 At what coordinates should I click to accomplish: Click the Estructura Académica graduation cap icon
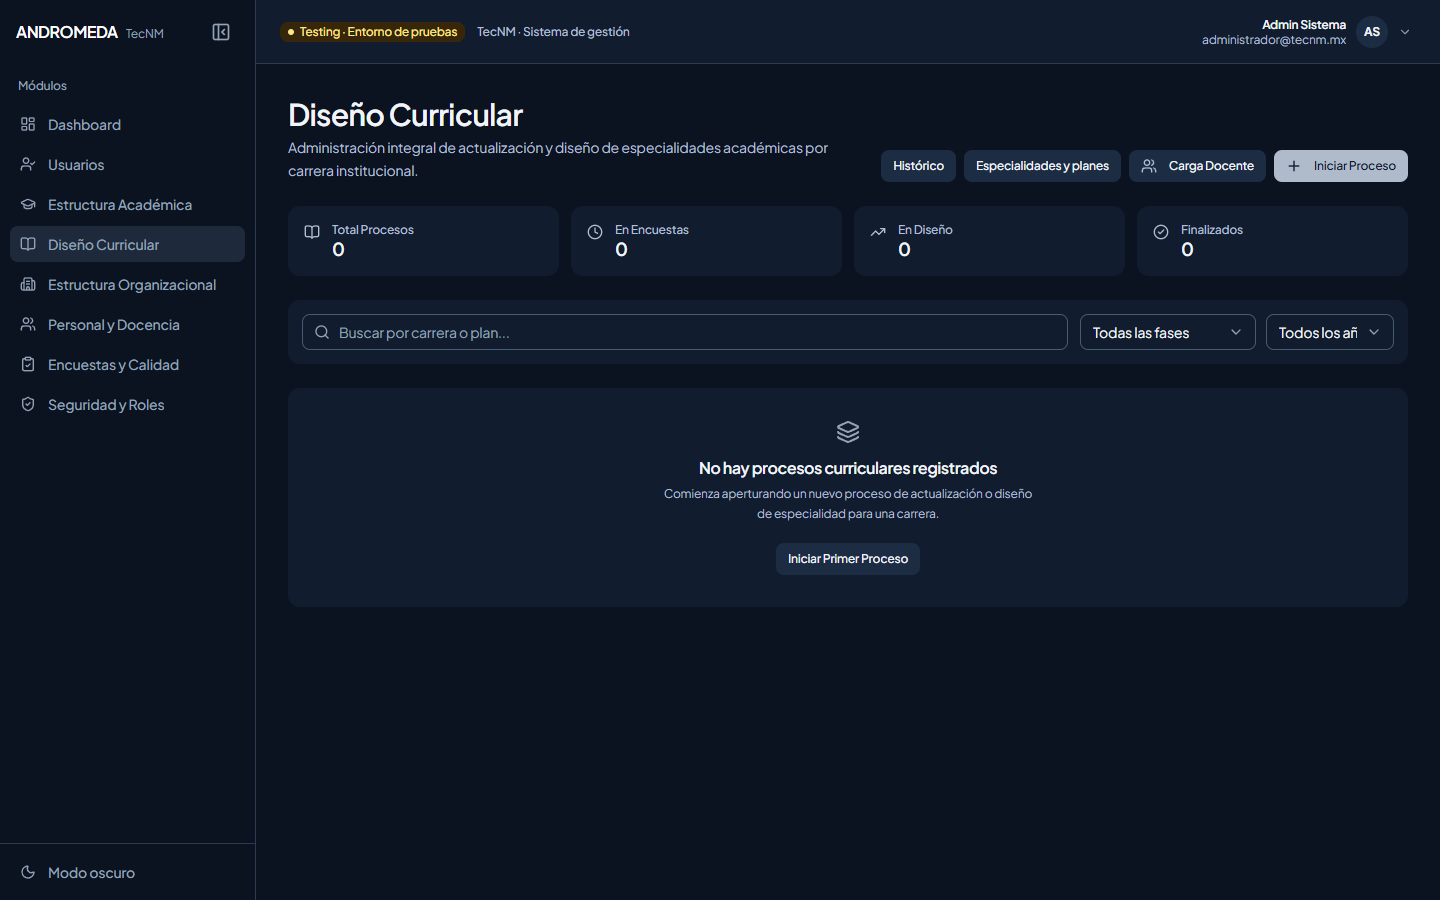tap(28, 204)
